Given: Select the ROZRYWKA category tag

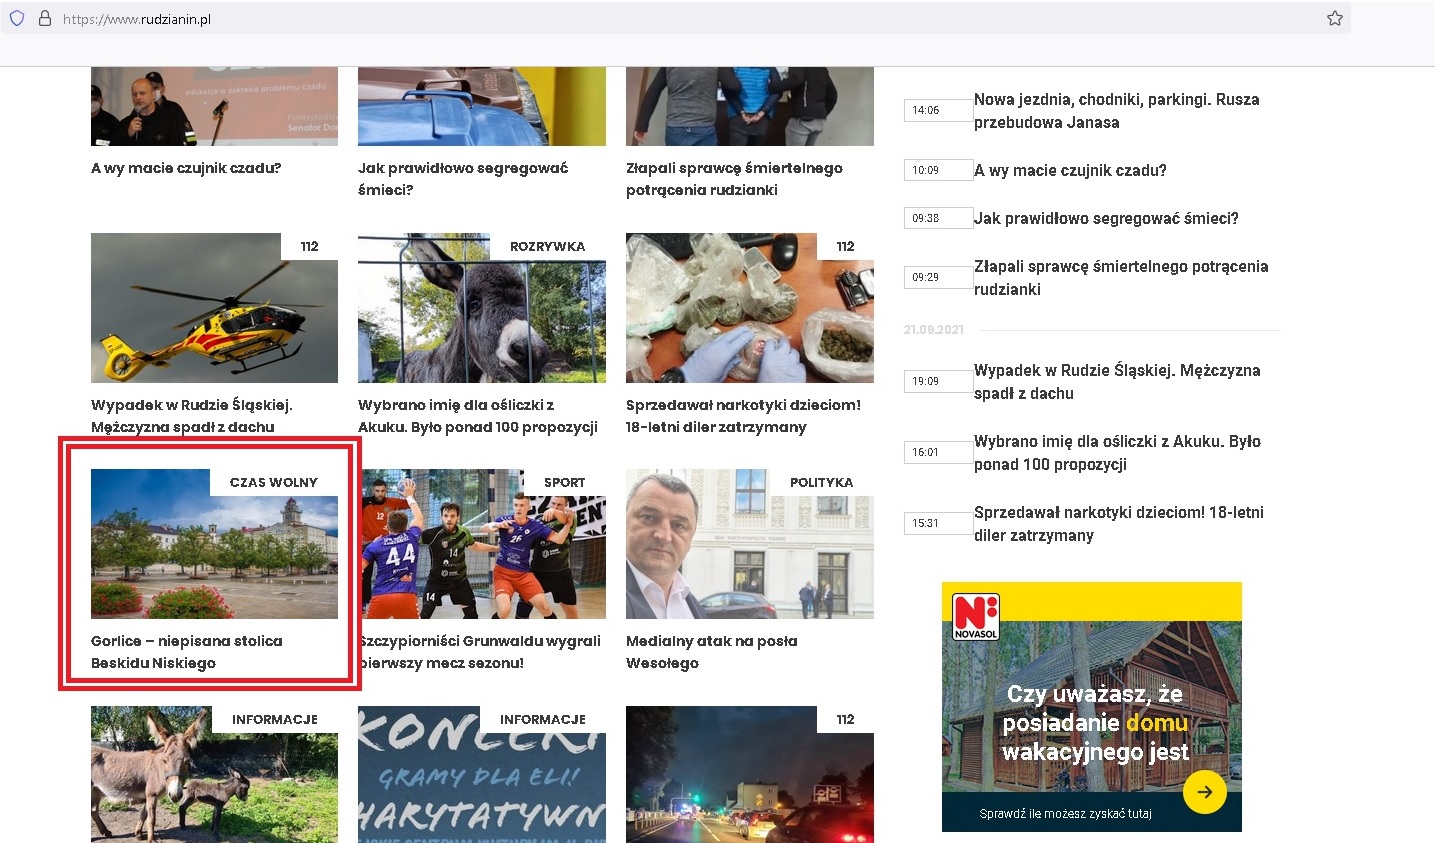Looking at the screenshot, I should [x=547, y=246].
